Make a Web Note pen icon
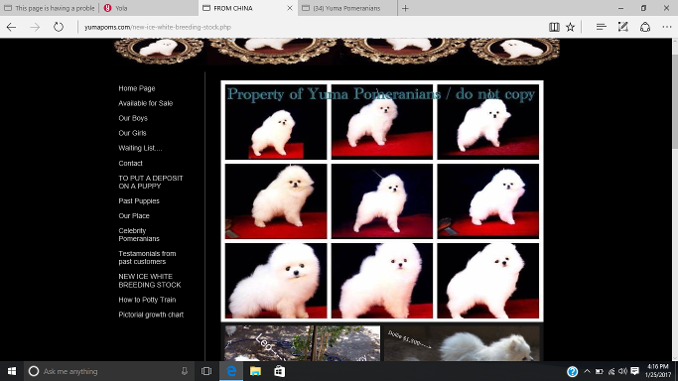Image resolution: width=678 pixels, height=381 pixels. (623, 27)
